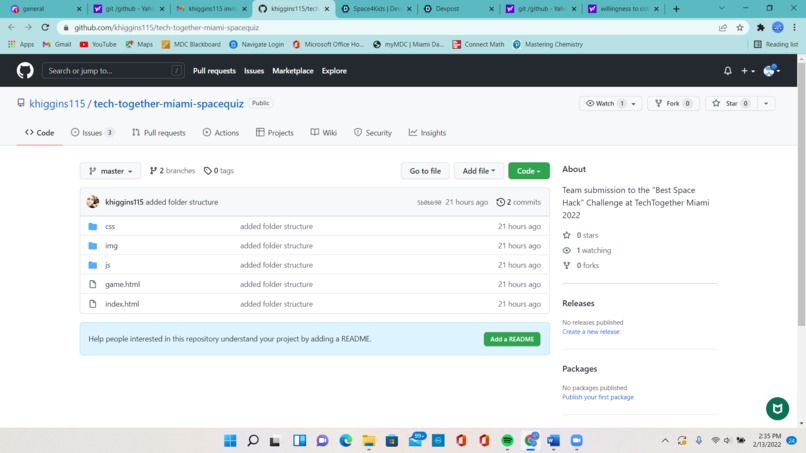Open the notifications bell
Viewport: 806px width, 453px height.
coord(727,71)
